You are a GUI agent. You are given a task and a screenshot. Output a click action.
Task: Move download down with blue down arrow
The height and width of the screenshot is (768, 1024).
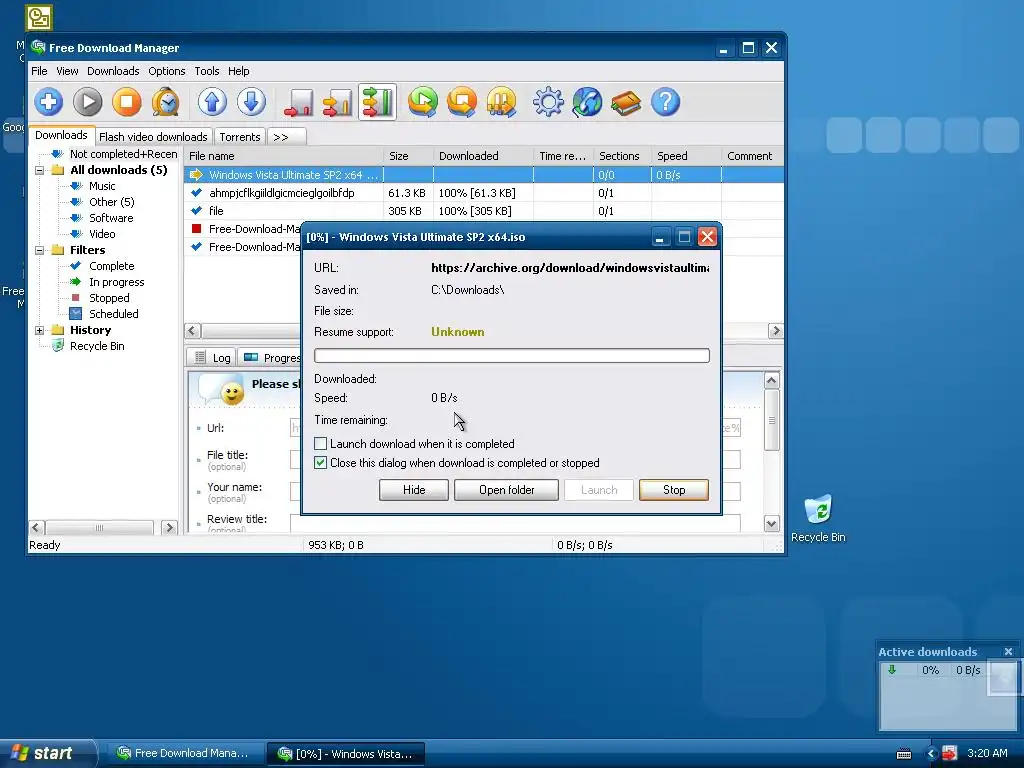tap(251, 103)
